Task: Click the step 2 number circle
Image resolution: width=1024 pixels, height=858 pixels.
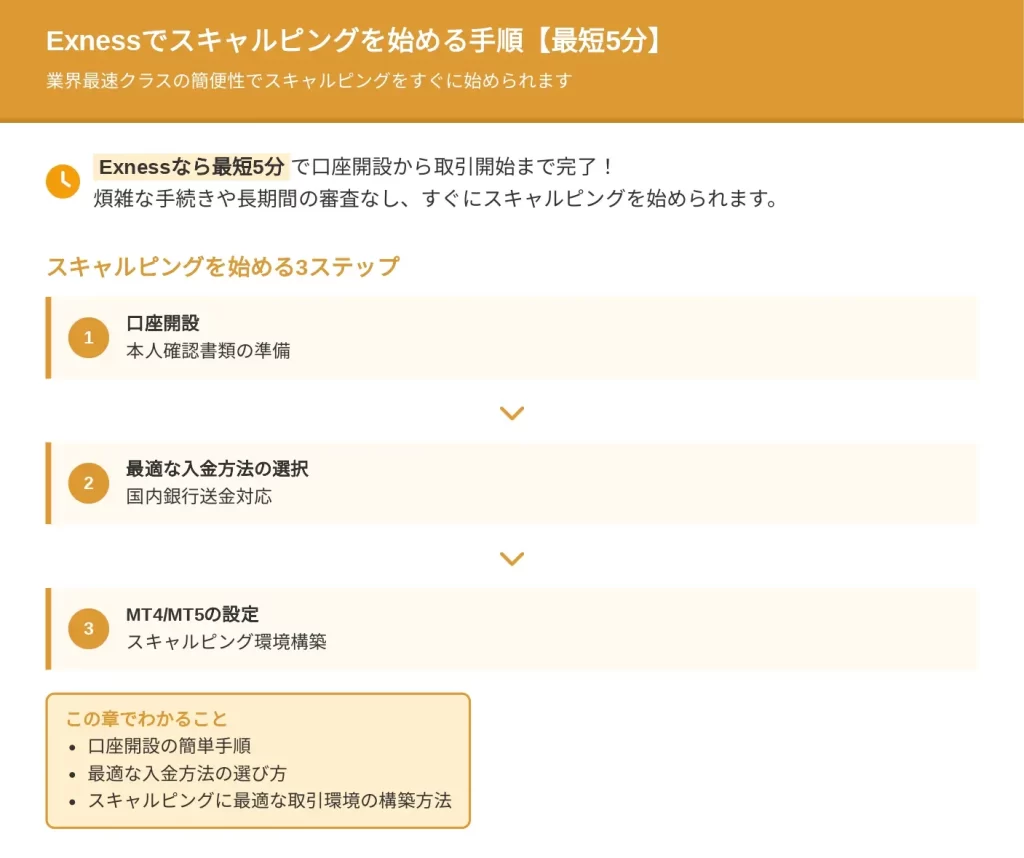Action: pyautogui.click(x=89, y=483)
